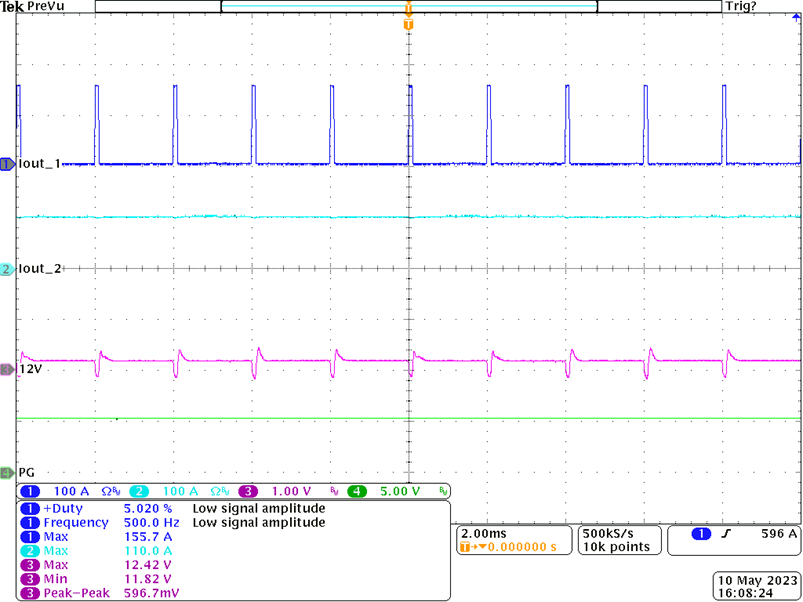Click the date 10 May 2023
Screen dimensions: 803x602
757,580
